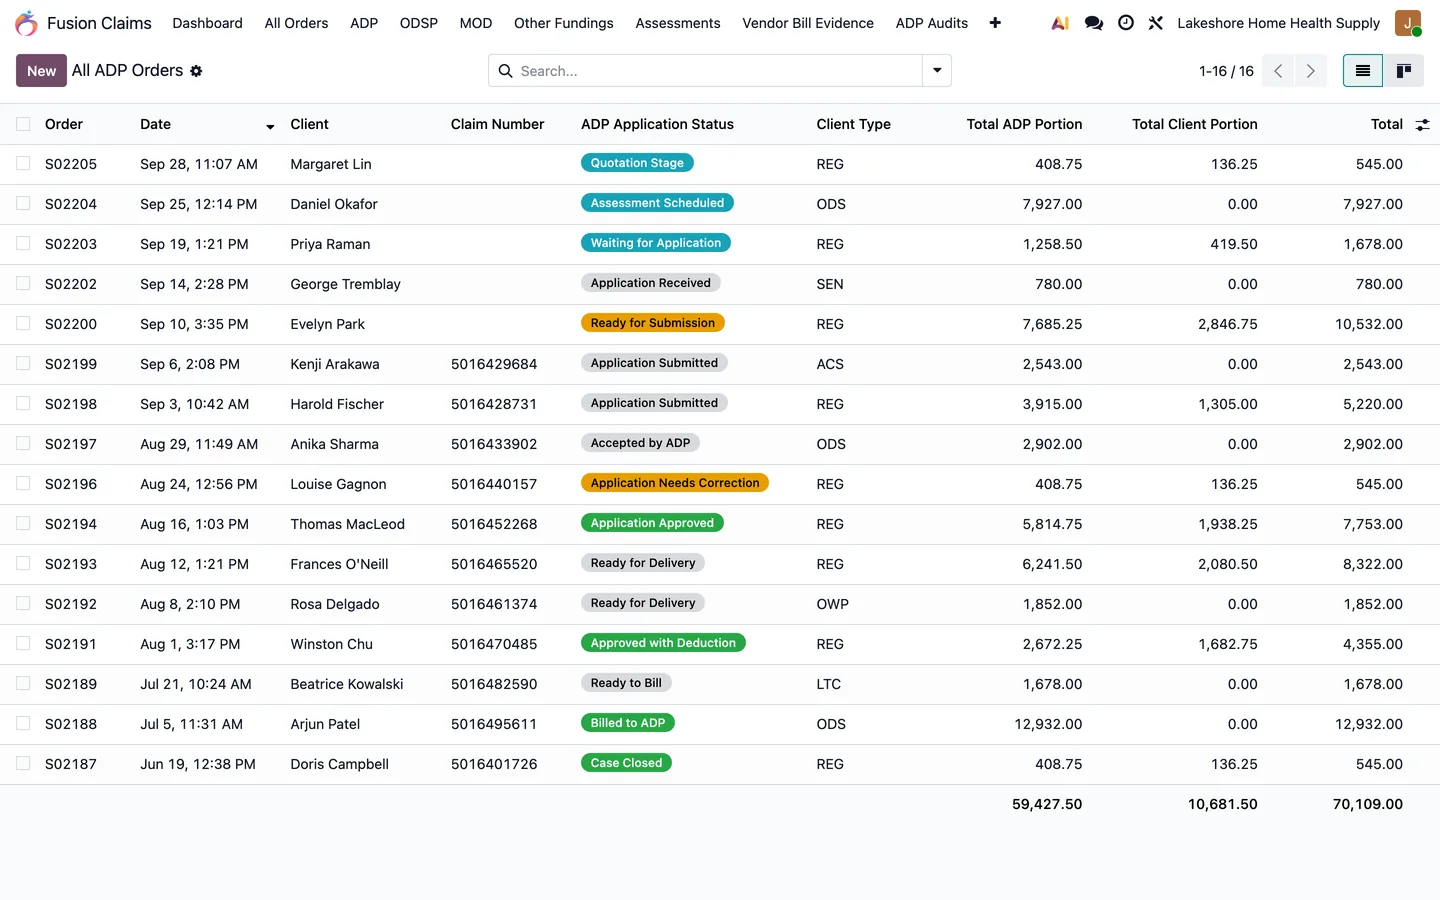The width and height of the screenshot is (1440, 900).
Task: Open the activities clock icon
Action: [x=1126, y=23]
